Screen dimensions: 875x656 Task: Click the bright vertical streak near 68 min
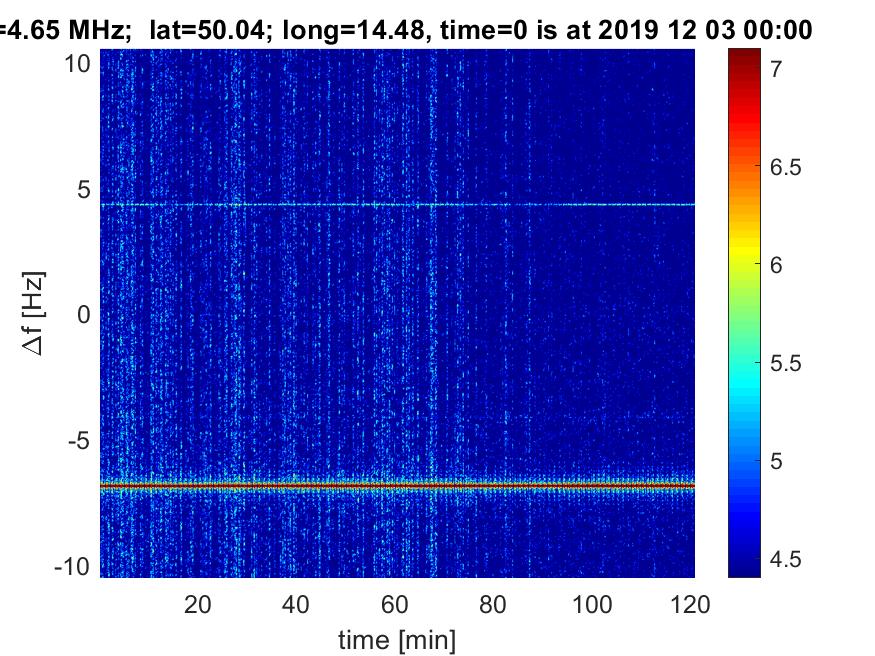coord(432,313)
